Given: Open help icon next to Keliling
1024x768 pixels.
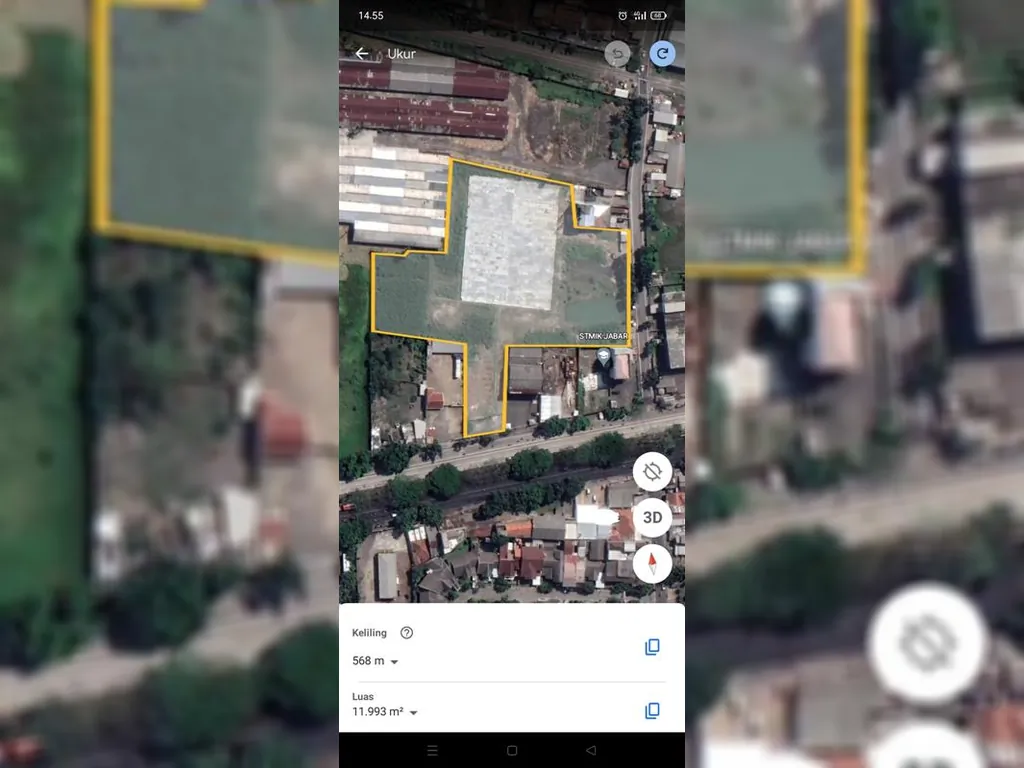Looking at the screenshot, I should [x=406, y=633].
